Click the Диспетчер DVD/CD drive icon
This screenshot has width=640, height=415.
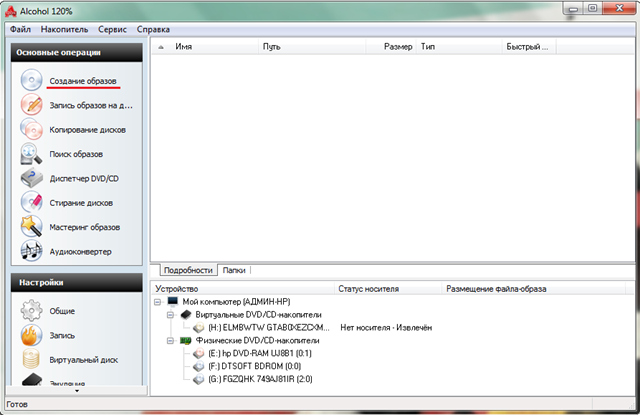pos(31,178)
